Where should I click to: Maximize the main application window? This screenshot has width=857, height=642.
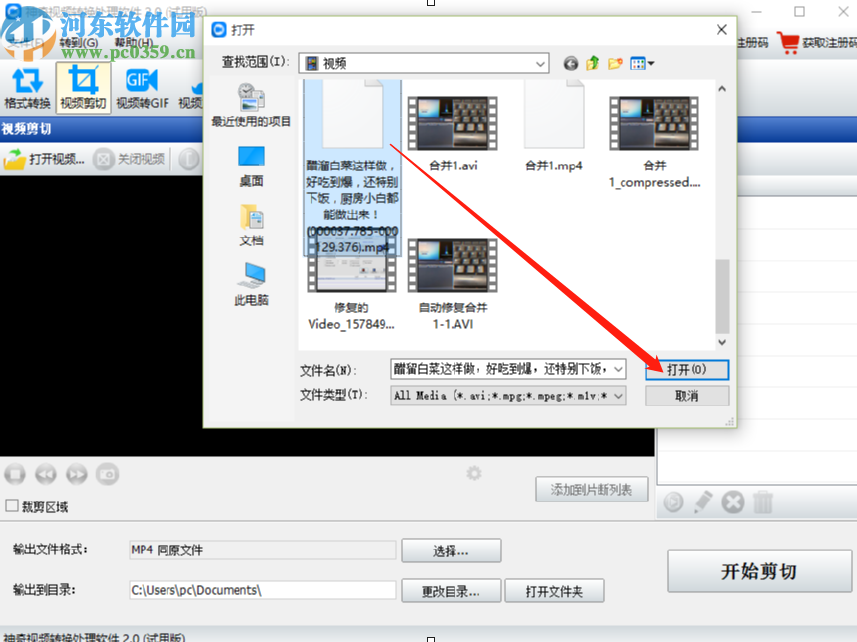pos(799,11)
